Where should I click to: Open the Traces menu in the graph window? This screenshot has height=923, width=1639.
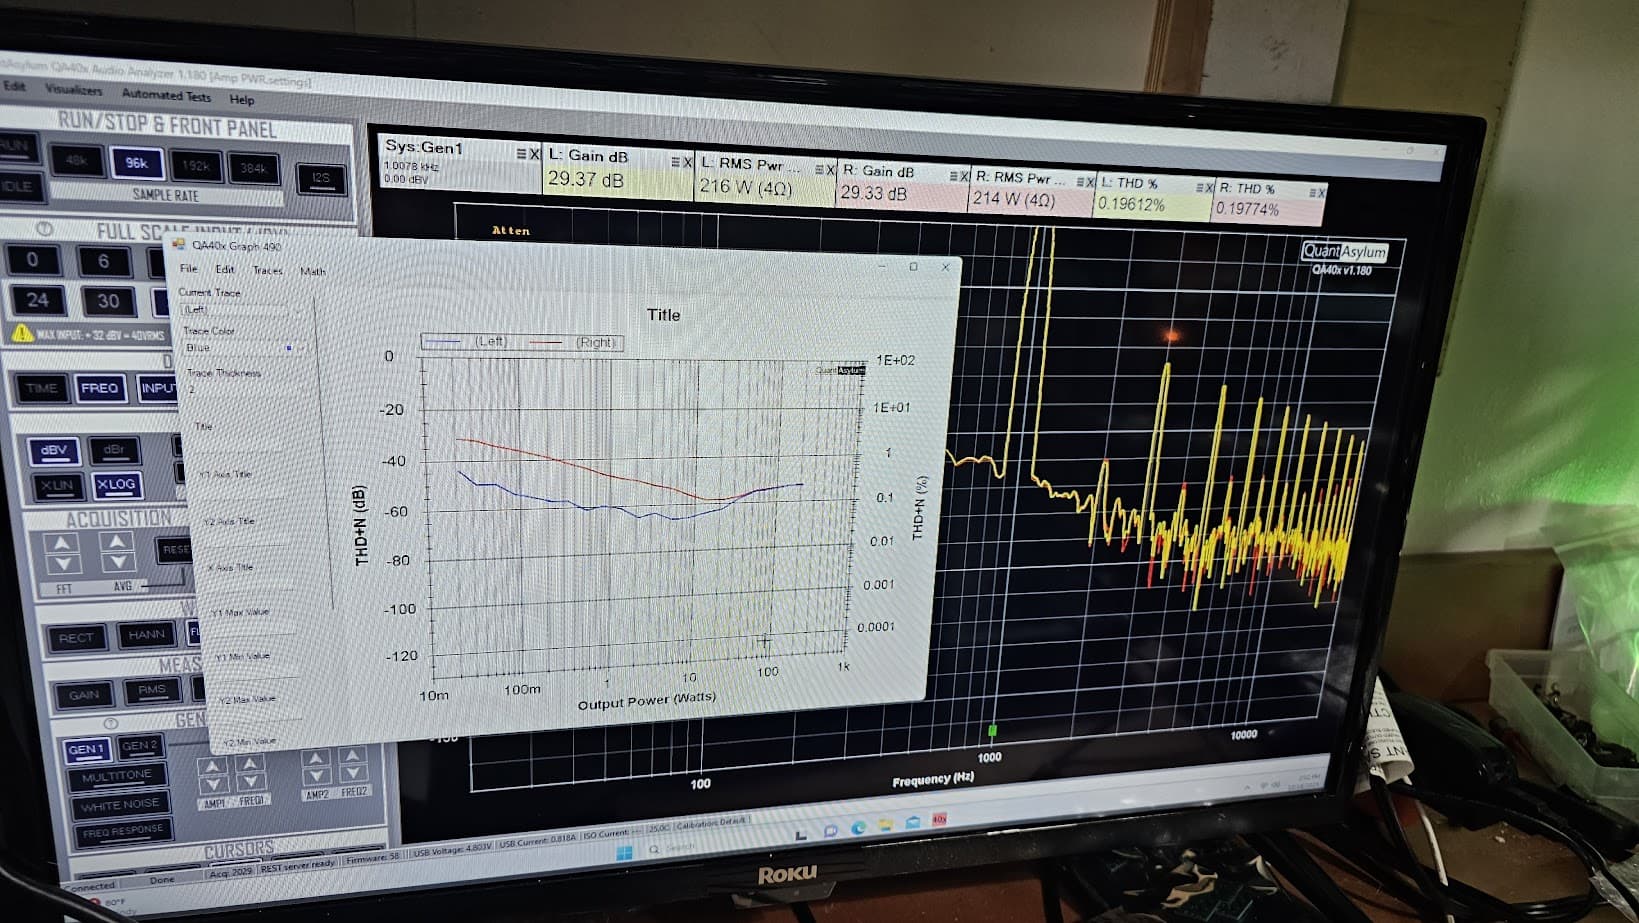pos(267,270)
